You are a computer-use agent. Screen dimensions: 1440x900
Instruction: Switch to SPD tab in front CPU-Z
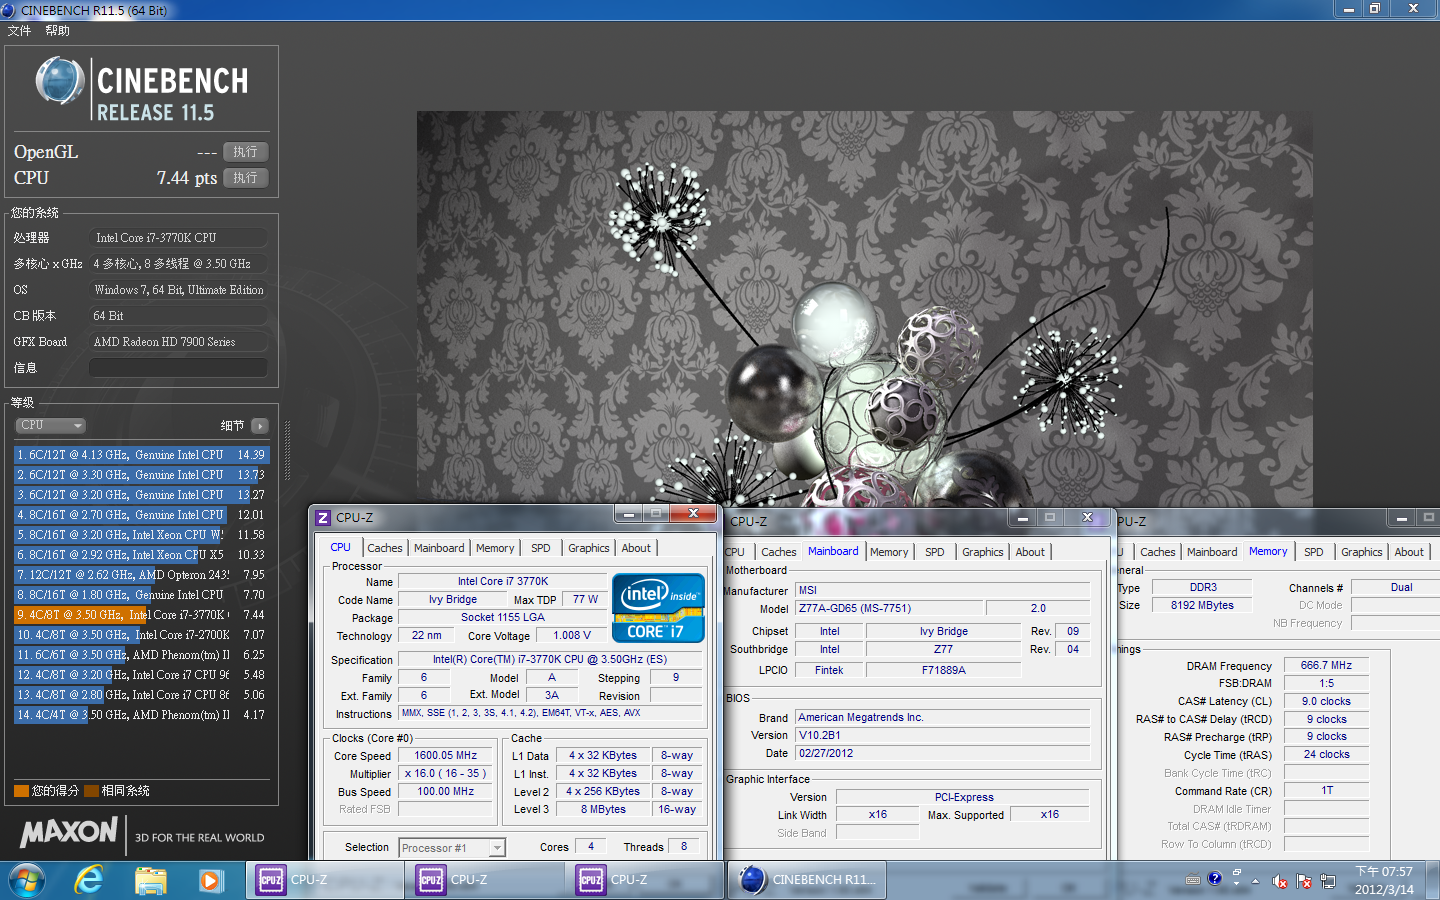pos(540,548)
